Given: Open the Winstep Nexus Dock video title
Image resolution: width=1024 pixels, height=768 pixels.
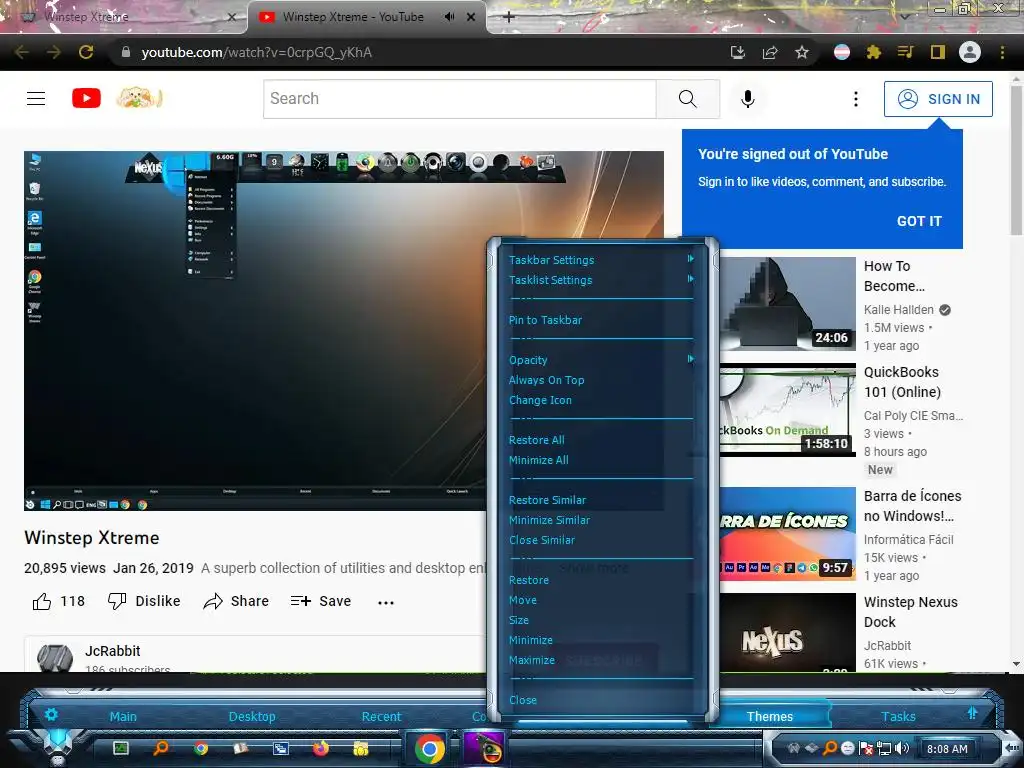Looking at the screenshot, I should pyautogui.click(x=910, y=612).
